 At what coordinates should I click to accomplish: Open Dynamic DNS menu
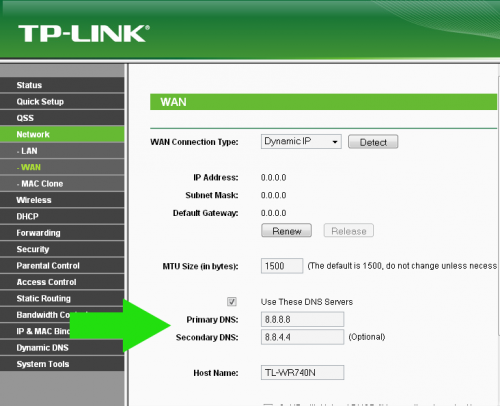62,348
